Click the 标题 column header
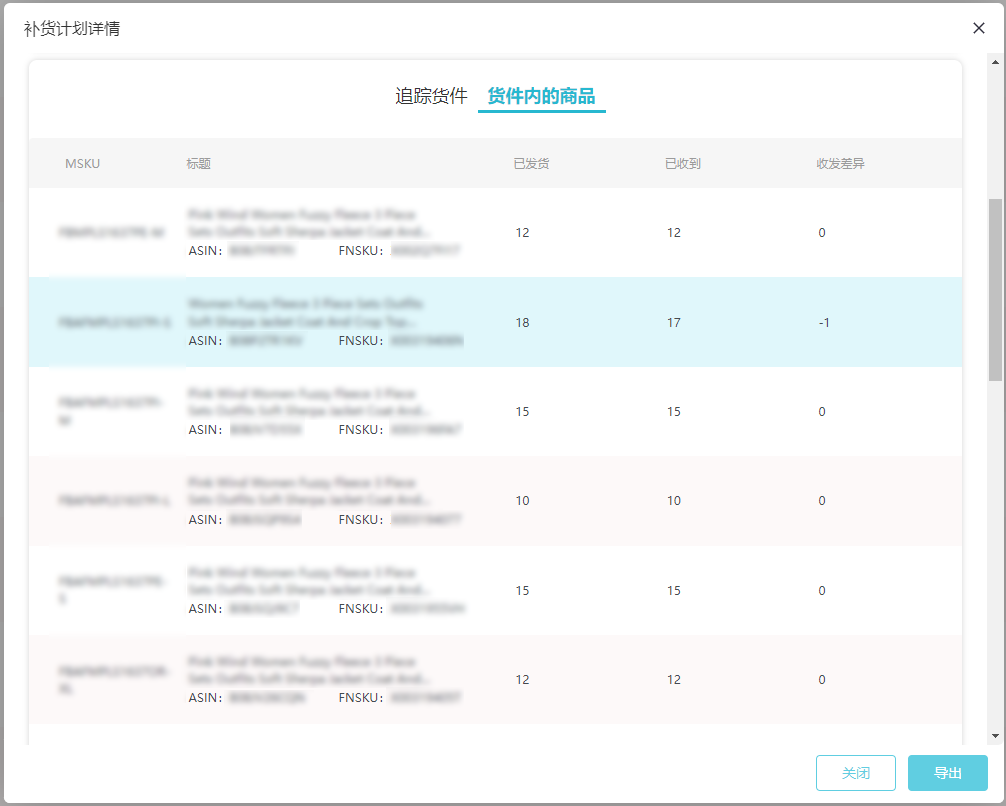The width and height of the screenshot is (1006, 806). [x=198, y=163]
